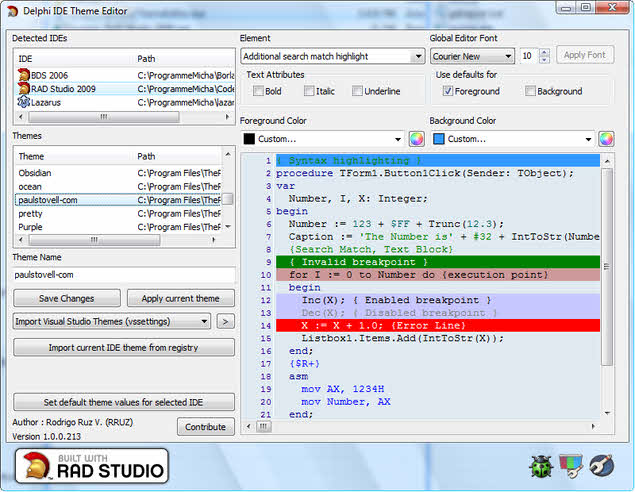Image resolution: width=635 pixels, height=492 pixels.
Task: Click the Disabled breakpoint line 13
Action: click(438, 313)
